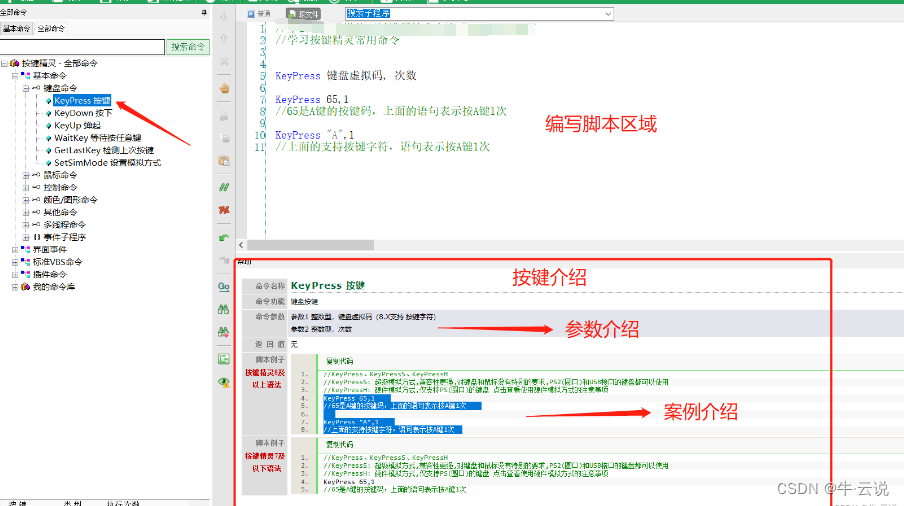904x506 pixels.
Task: Click the Go to line icon
Action: click(224, 286)
